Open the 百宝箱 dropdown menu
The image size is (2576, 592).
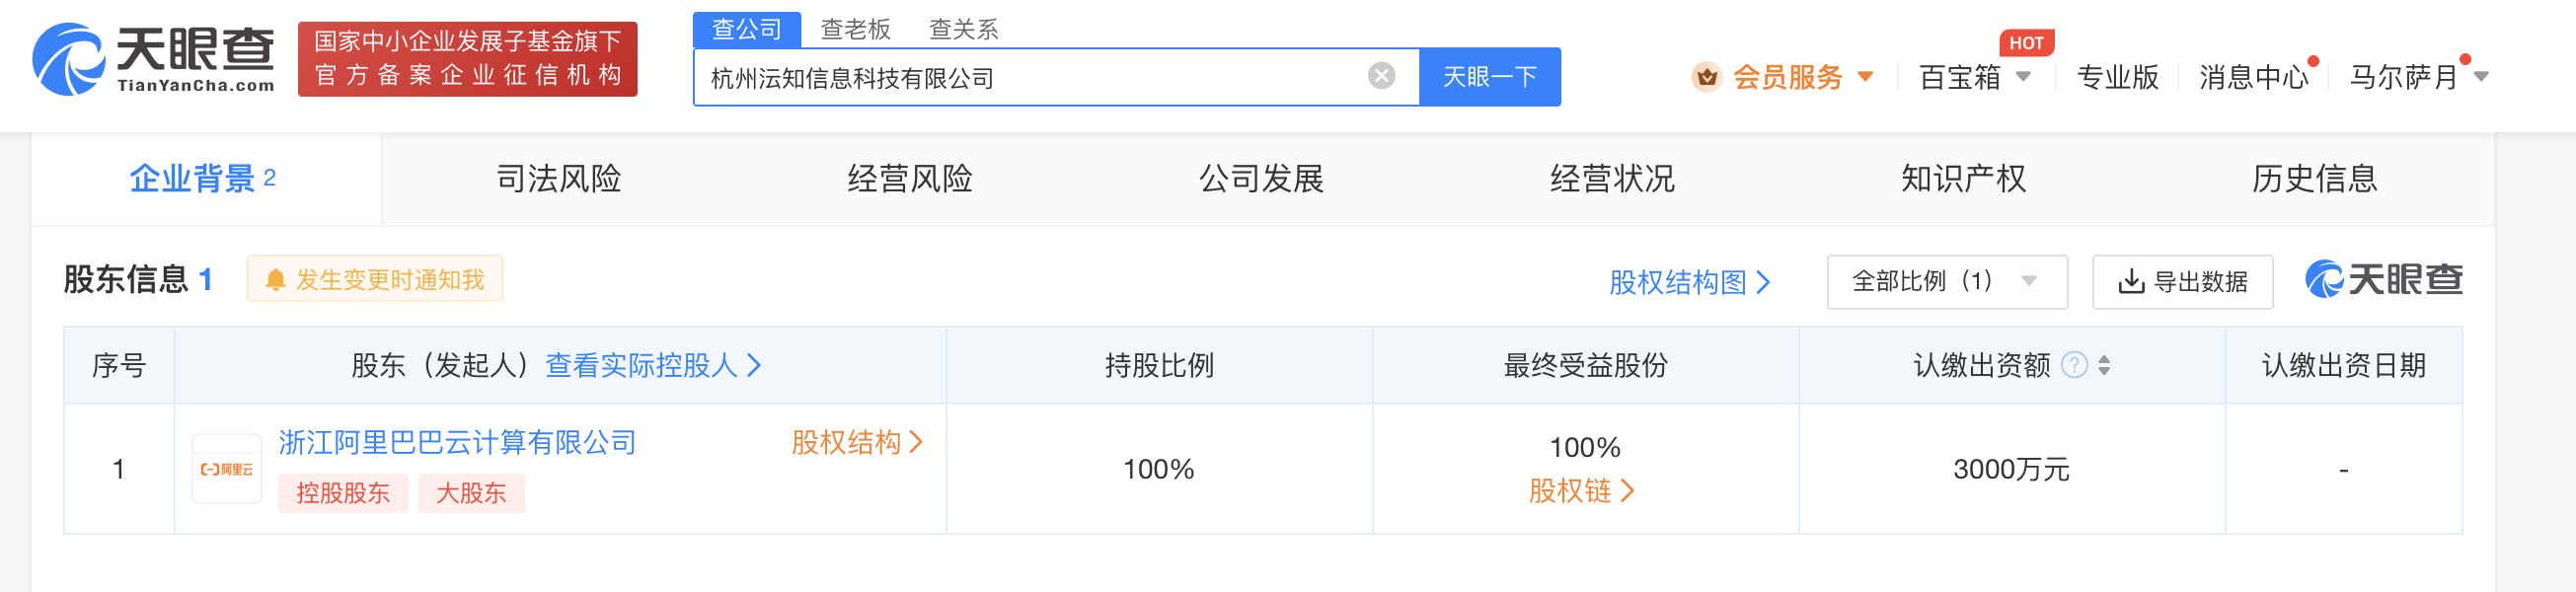(1975, 77)
